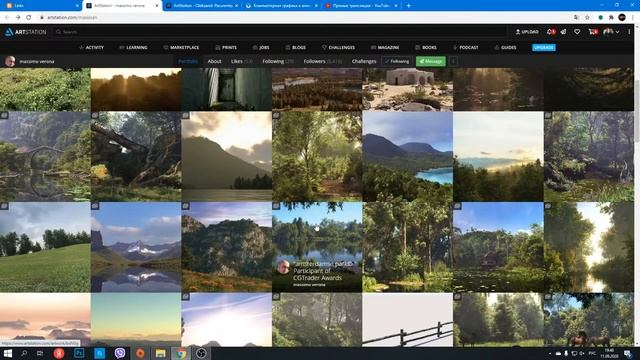Switch to the YouTube browser tab
Screen dimensions: 640x360
[x=361, y=6]
